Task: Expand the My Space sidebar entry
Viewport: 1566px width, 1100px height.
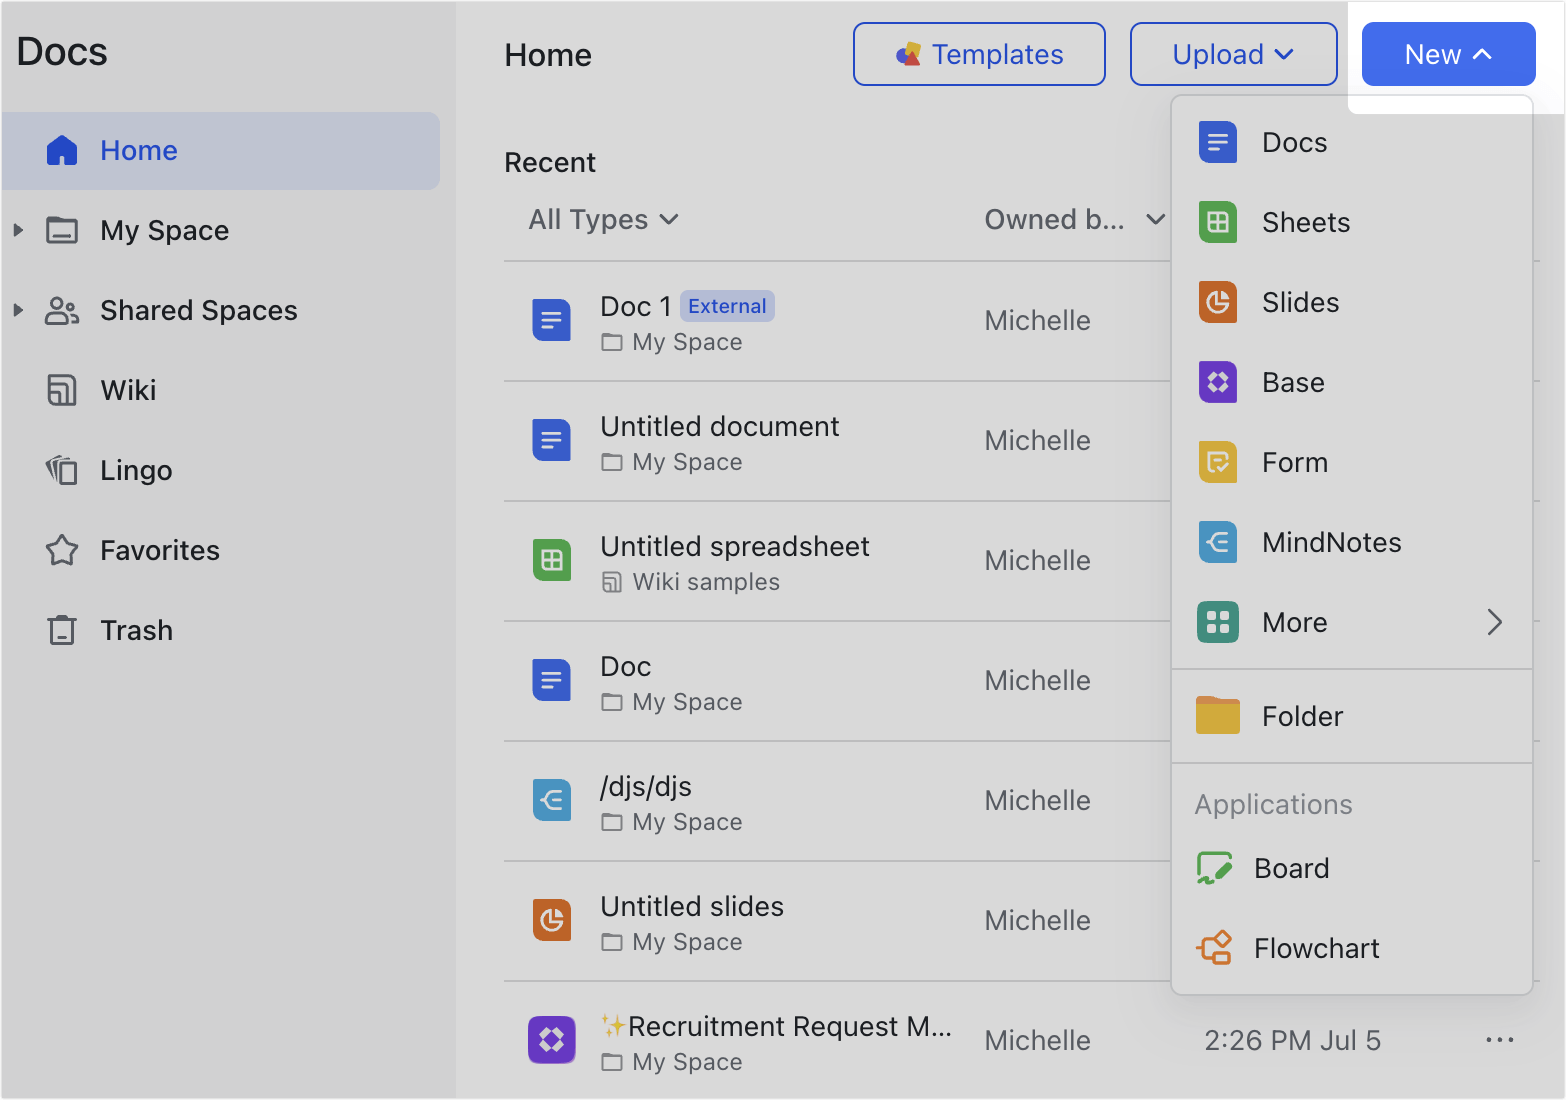Action: point(18,230)
